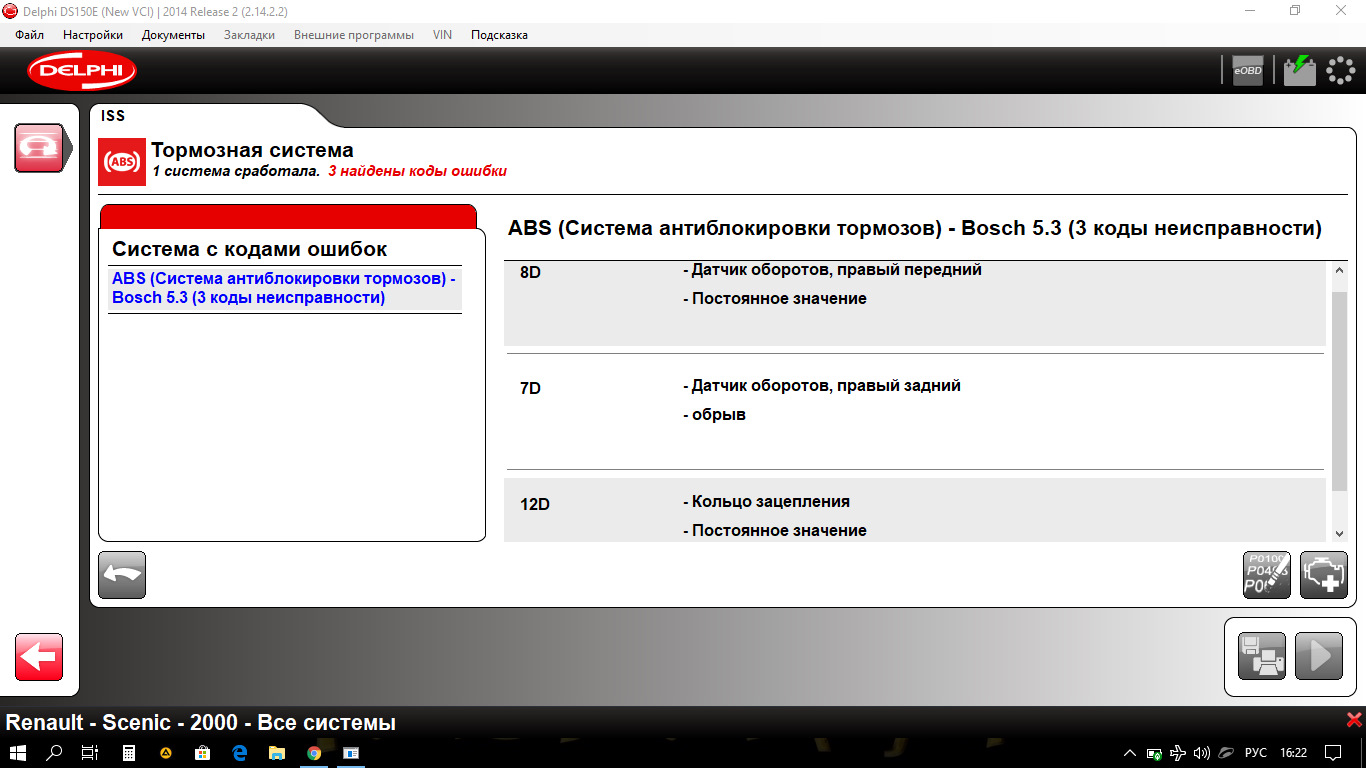Open the Windows Start menu
This screenshot has height=768, width=1366.
(x=18, y=753)
